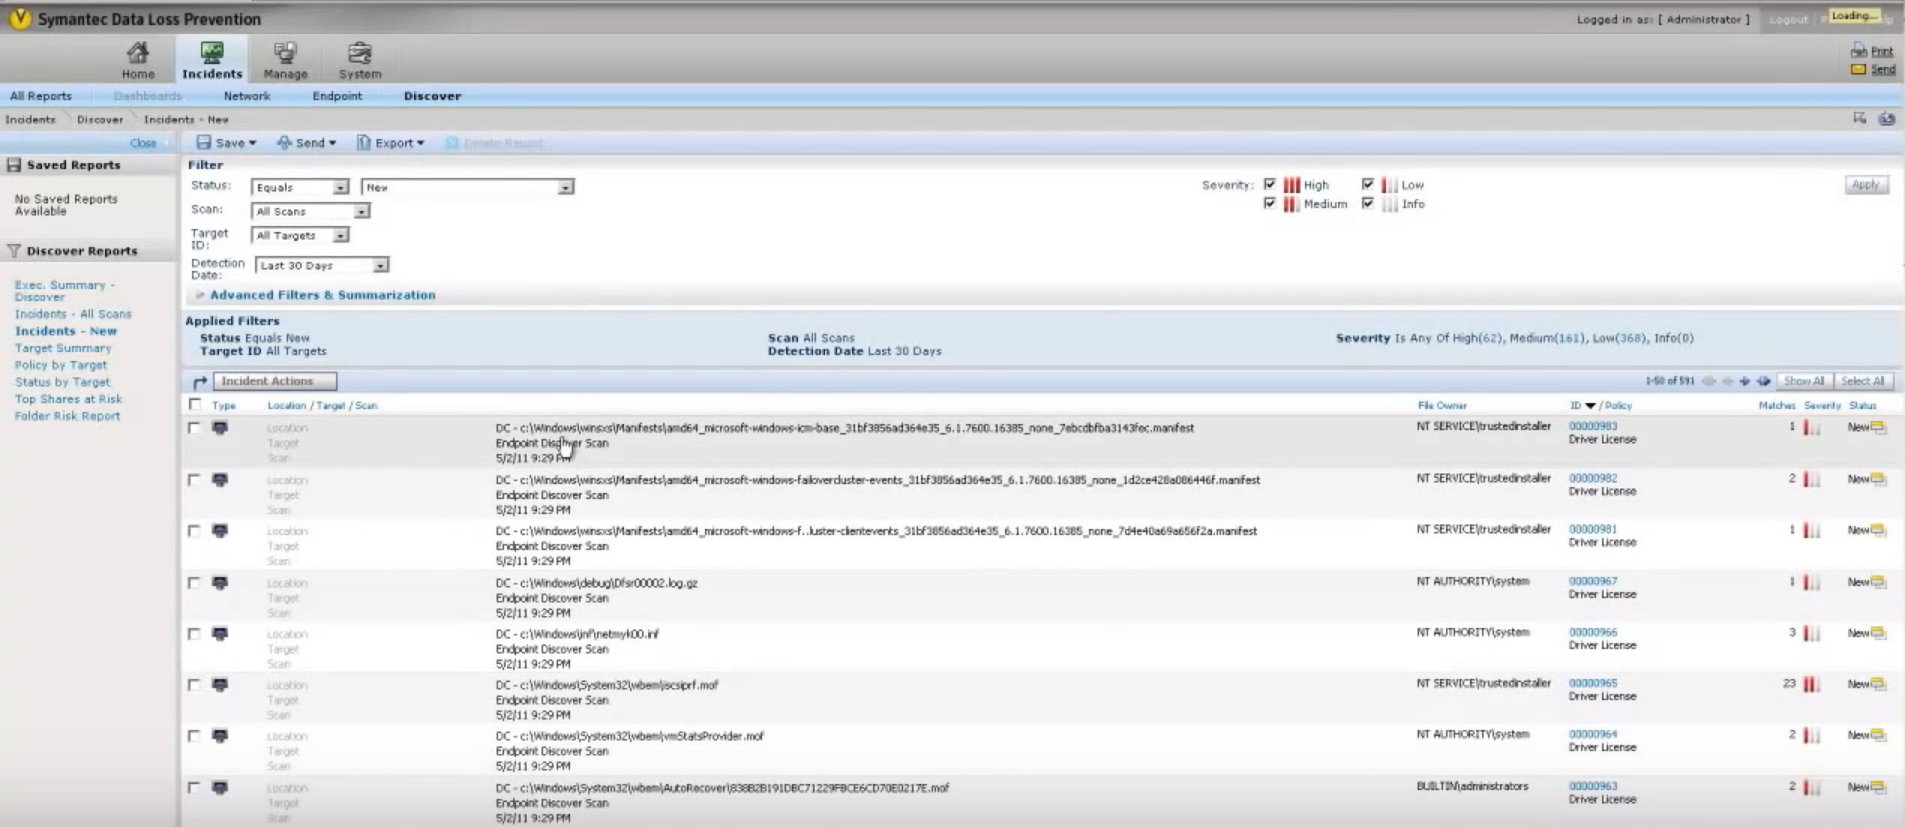Open the Target Summary report link
The width and height of the screenshot is (1905, 827).
63,348
